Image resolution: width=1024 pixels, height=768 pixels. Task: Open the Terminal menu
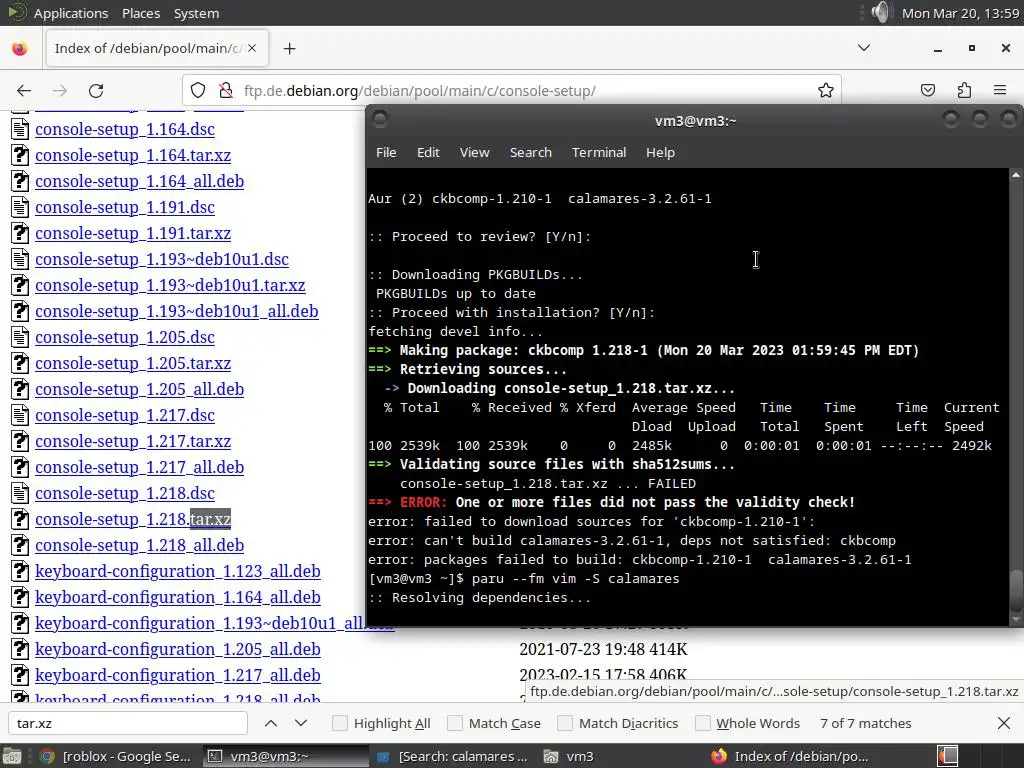(x=599, y=152)
